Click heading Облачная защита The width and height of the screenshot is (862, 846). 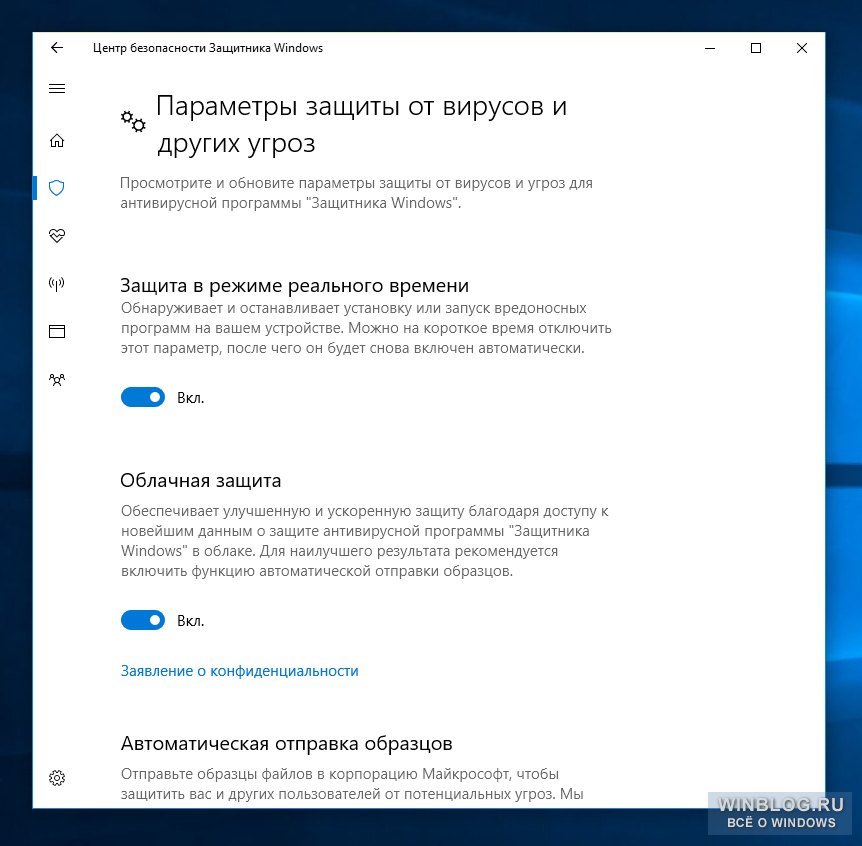pos(201,480)
